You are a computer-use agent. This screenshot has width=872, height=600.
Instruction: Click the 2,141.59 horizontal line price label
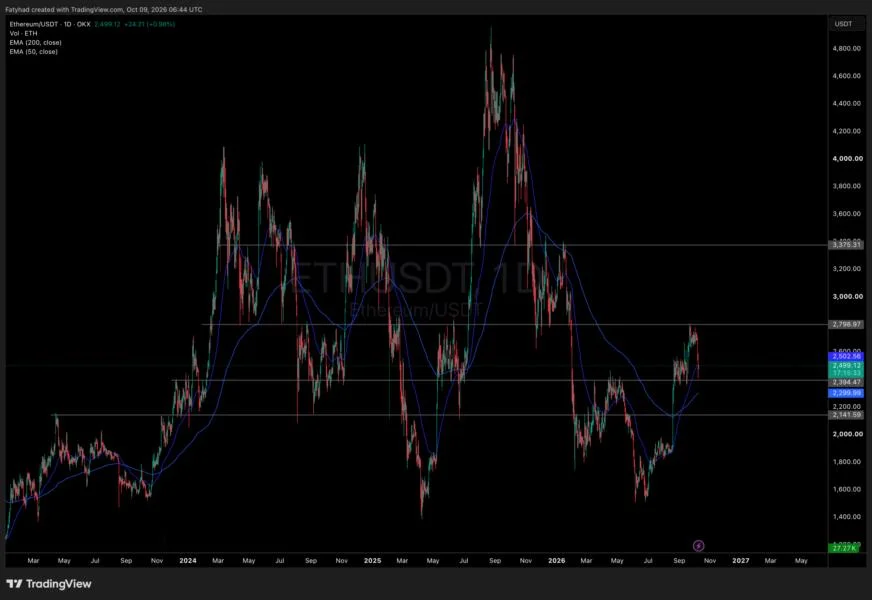click(x=846, y=415)
